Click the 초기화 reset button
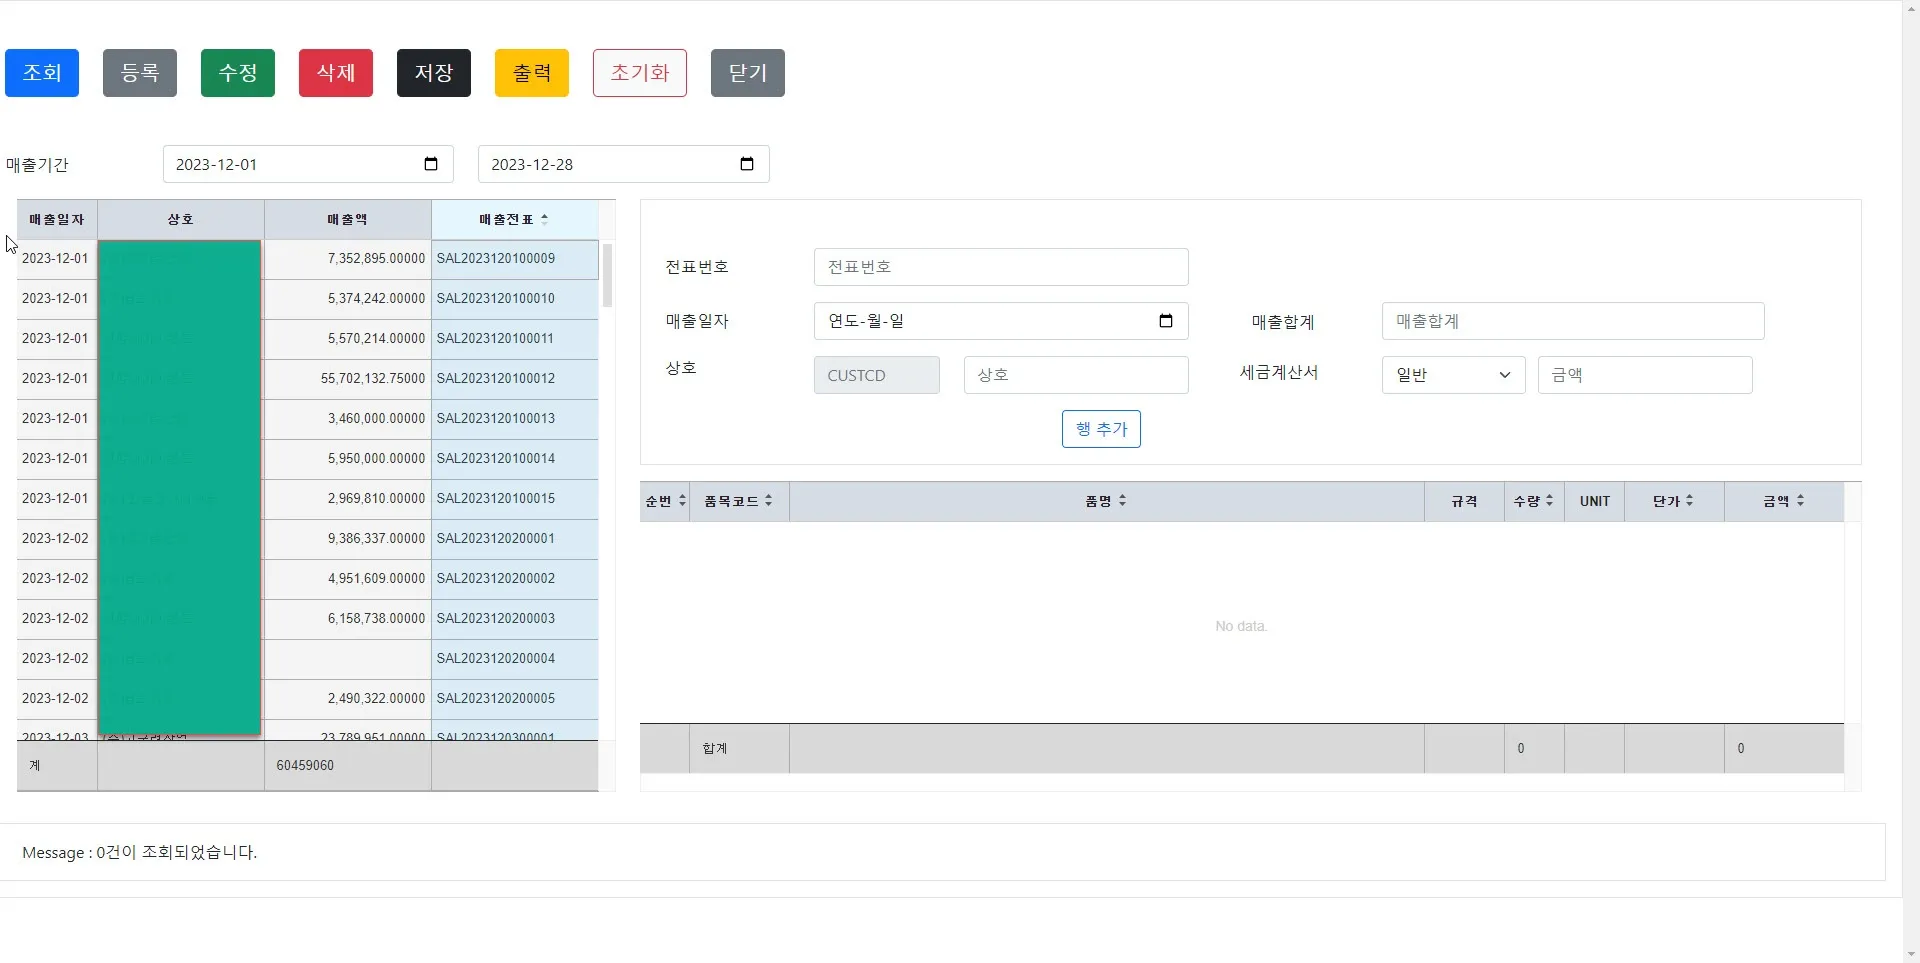1920x963 pixels. click(640, 73)
